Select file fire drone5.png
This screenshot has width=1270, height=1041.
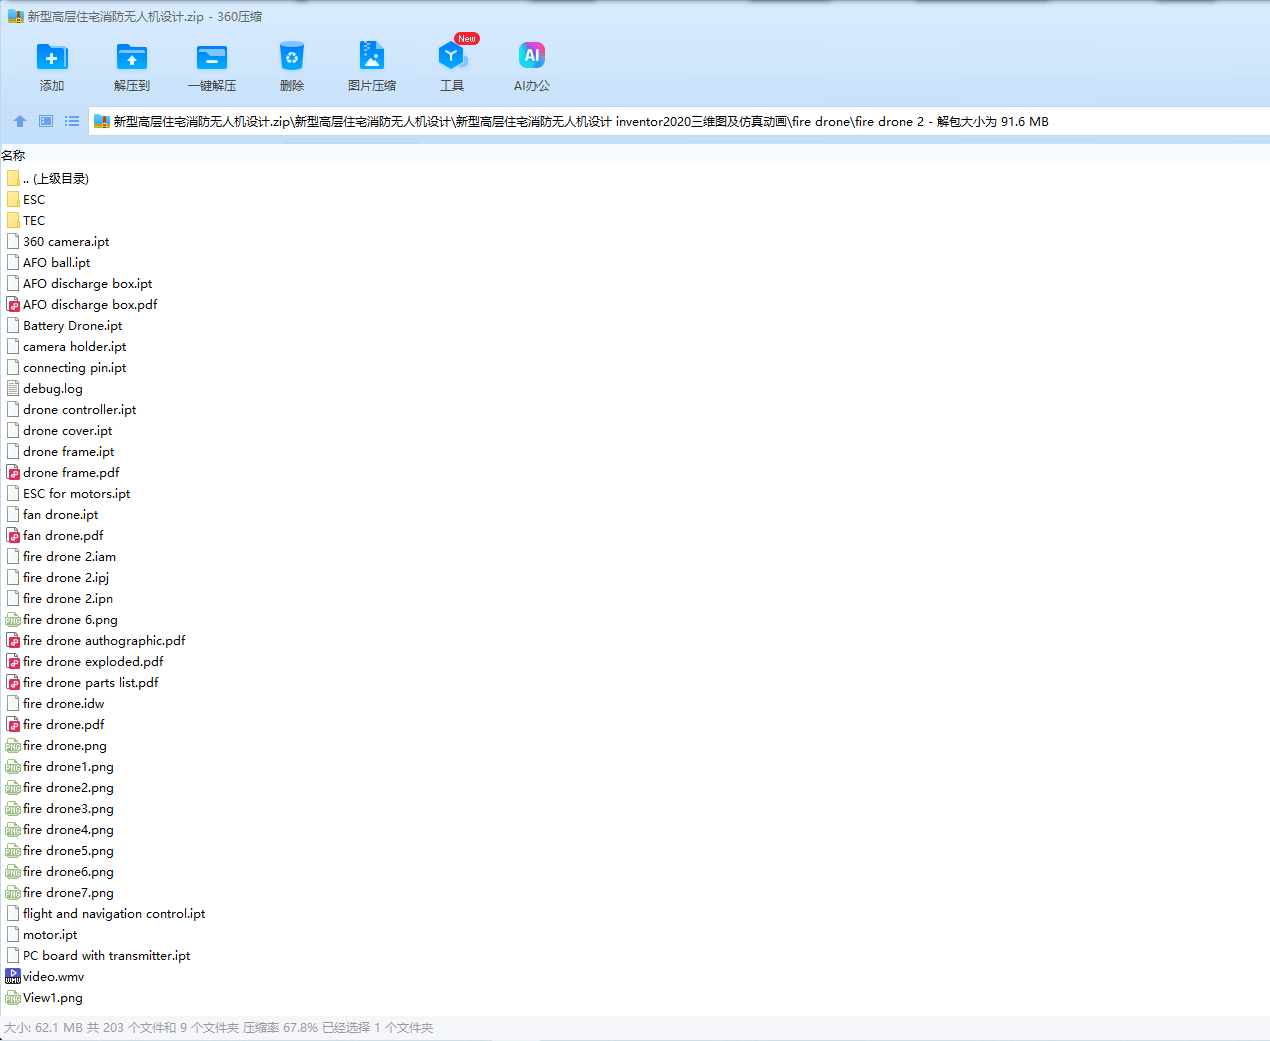[60, 850]
